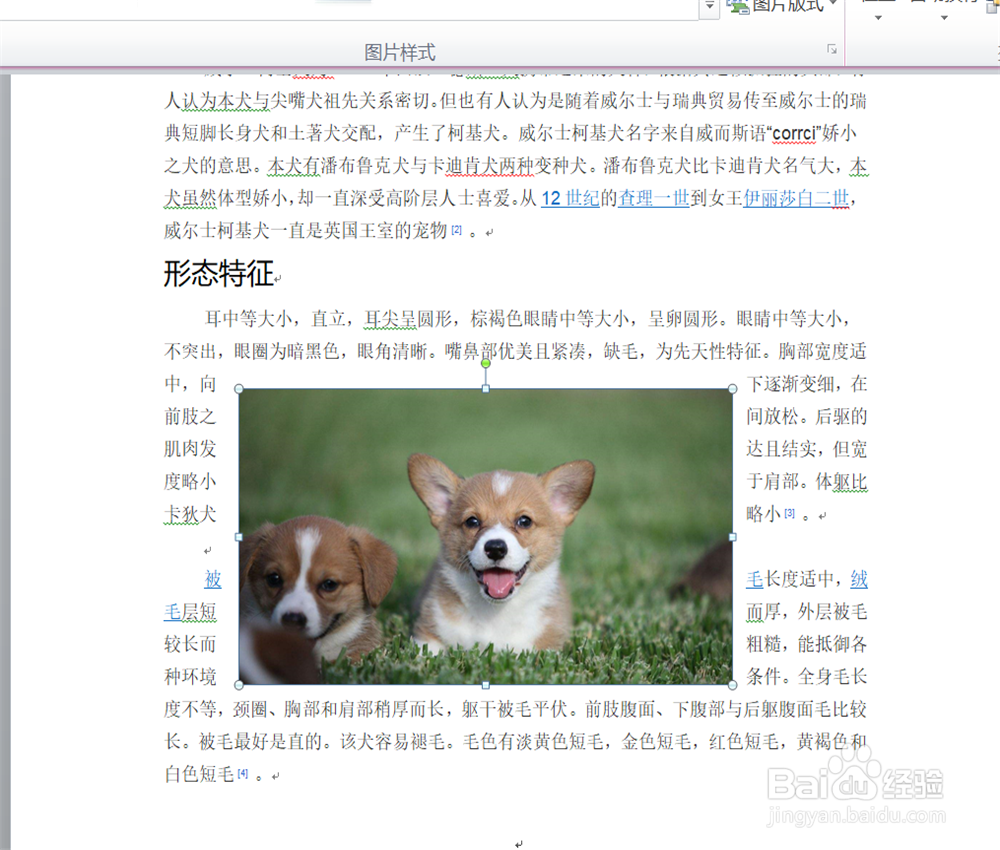Click the picture's bottom-right corner handle
This screenshot has height=850, width=1000.
[733, 685]
